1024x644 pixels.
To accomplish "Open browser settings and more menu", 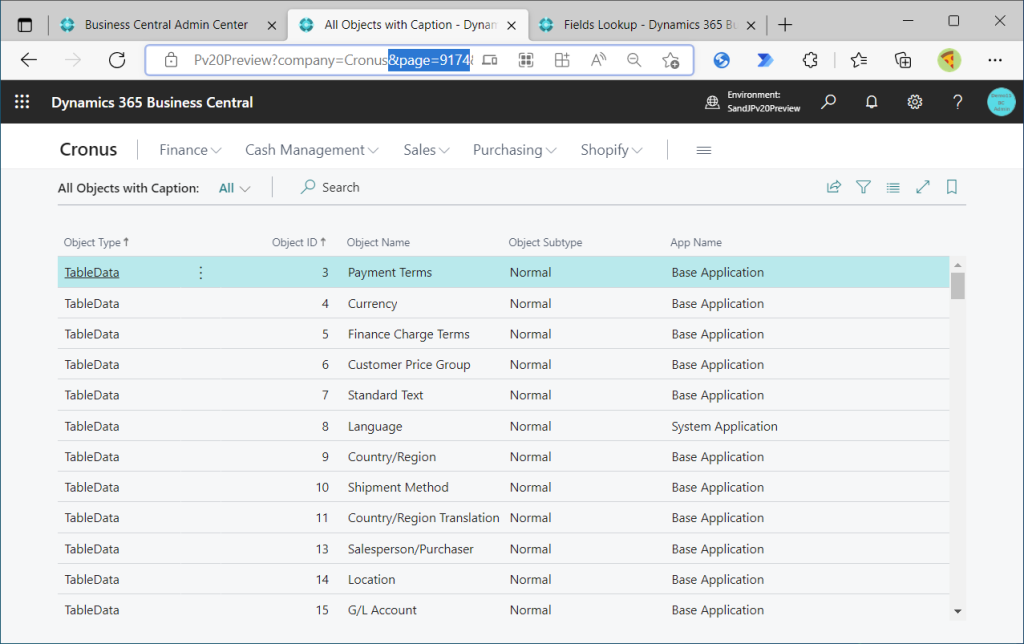I will (995, 60).
